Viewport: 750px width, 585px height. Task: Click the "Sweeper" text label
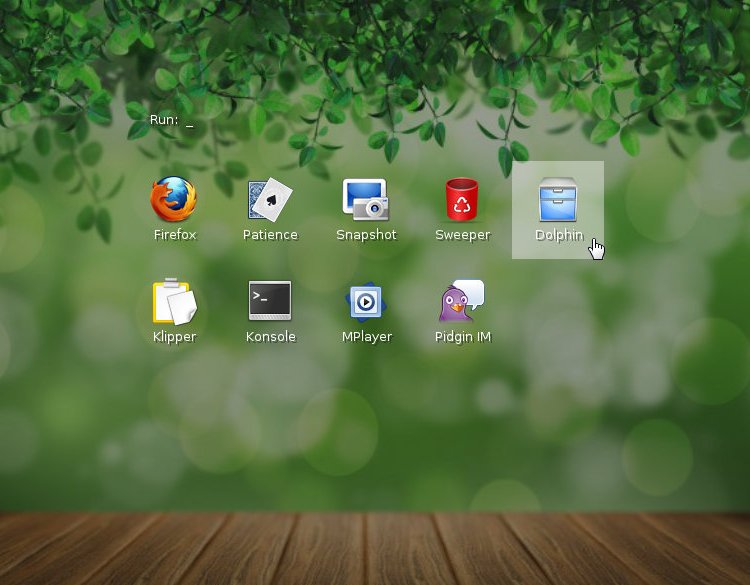tap(463, 235)
